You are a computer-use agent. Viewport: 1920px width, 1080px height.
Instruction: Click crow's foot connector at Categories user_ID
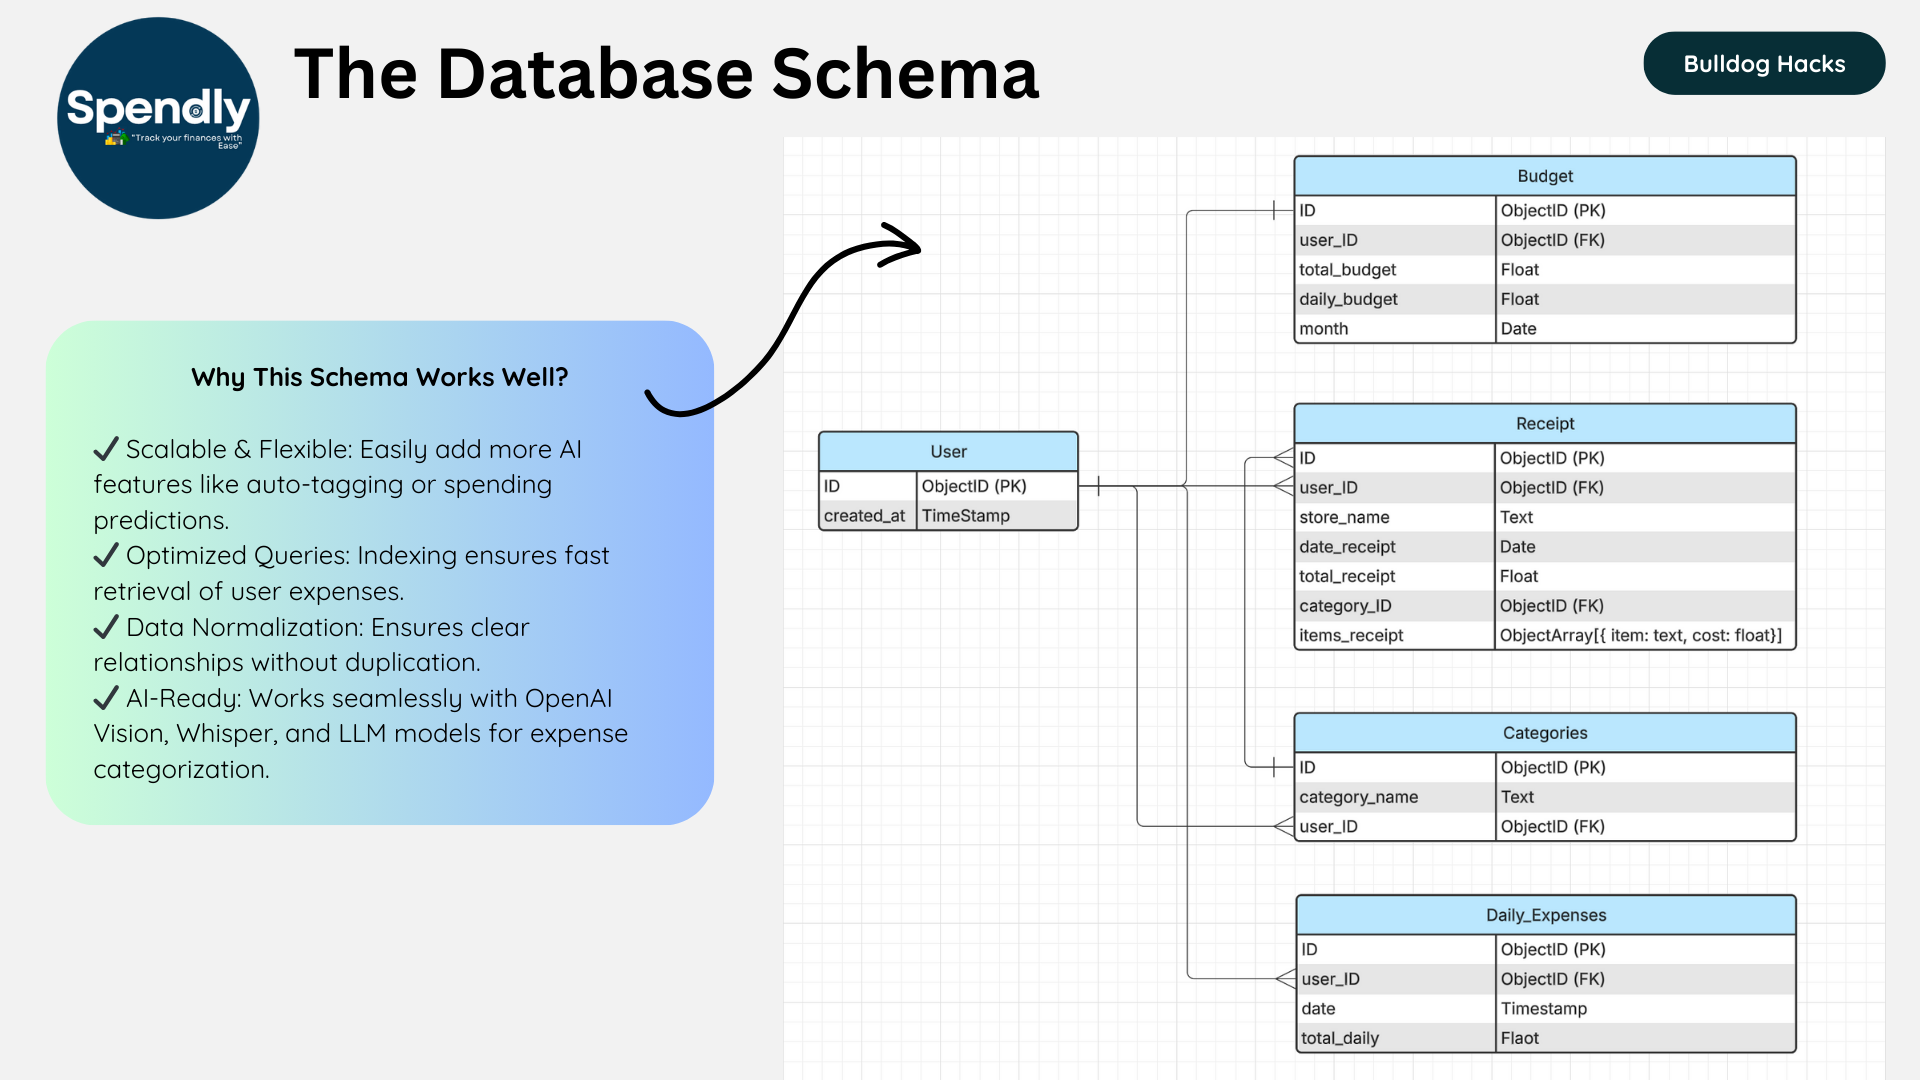(1284, 826)
